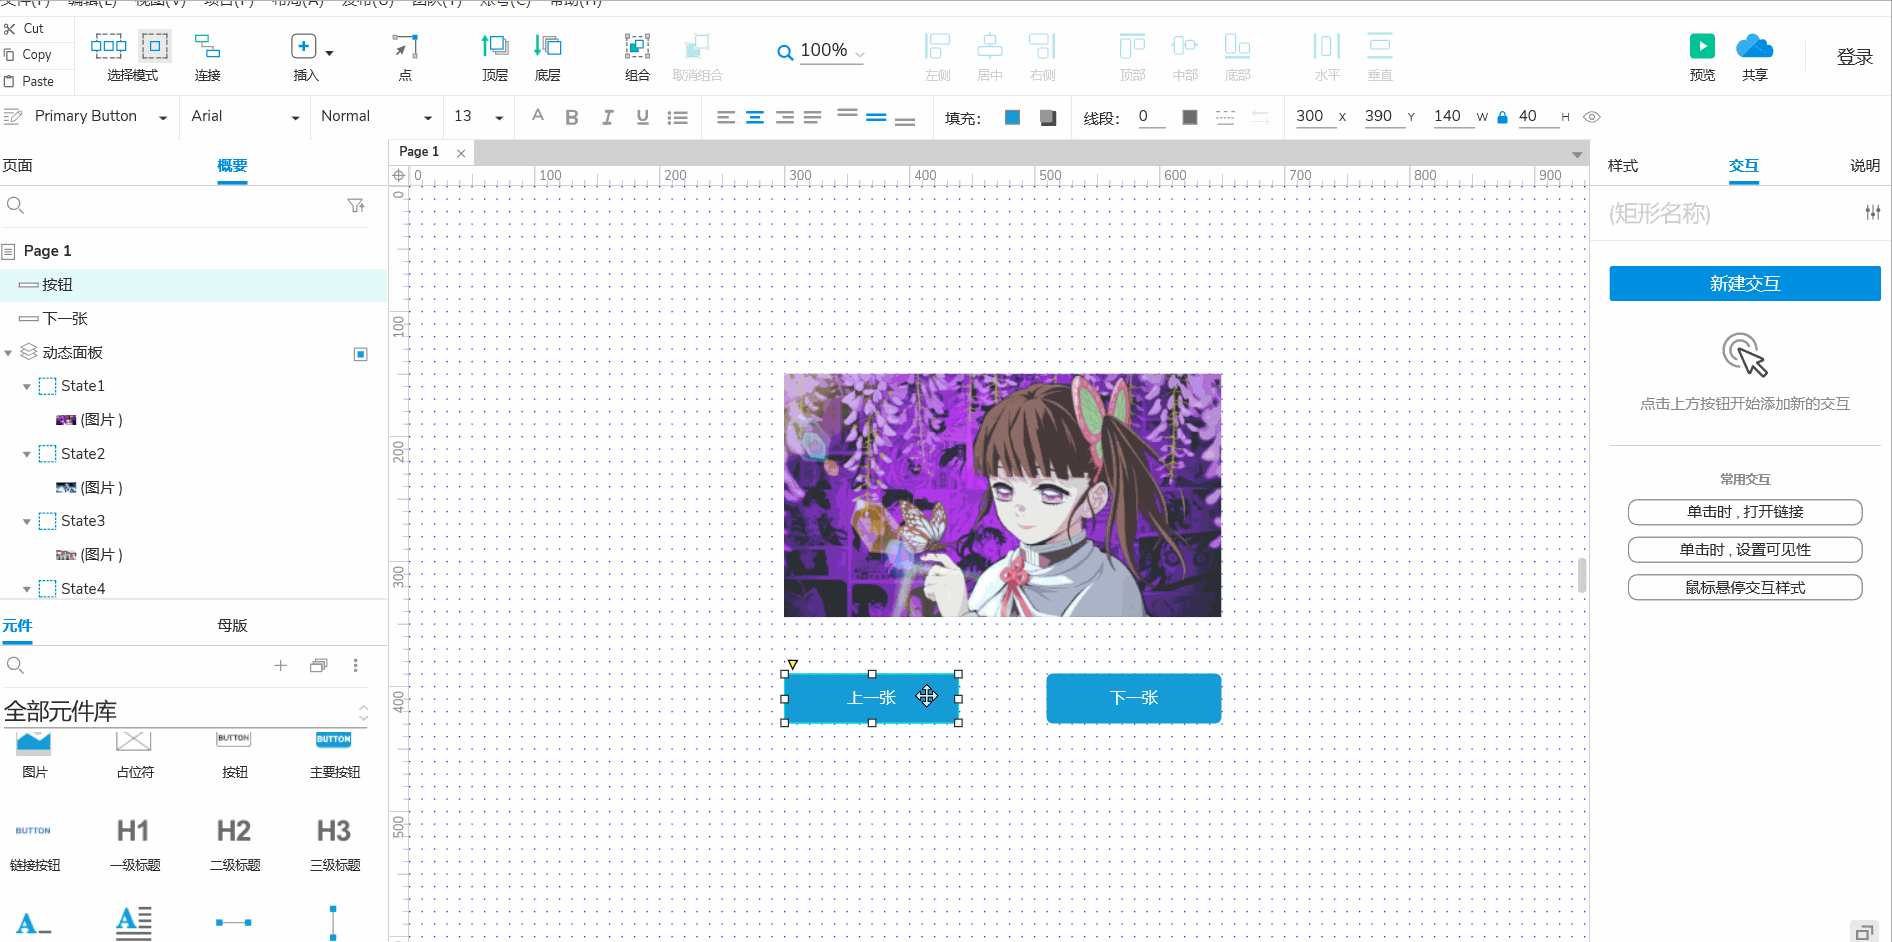Screen dimensions: 1892x942
Task: Open the filter icon in outline panel
Action: [x=356, y=205]
